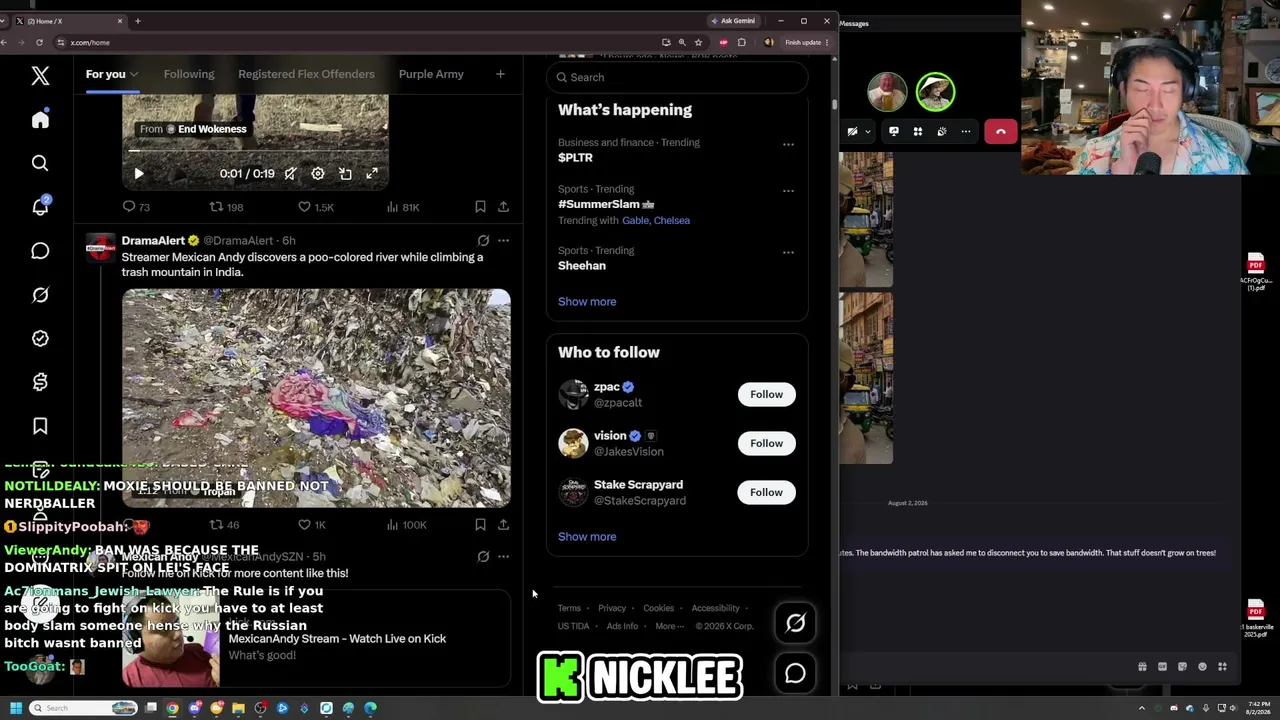Reply to the post with 73 replies
1280x720 pixels.
(x=136, y=207)
